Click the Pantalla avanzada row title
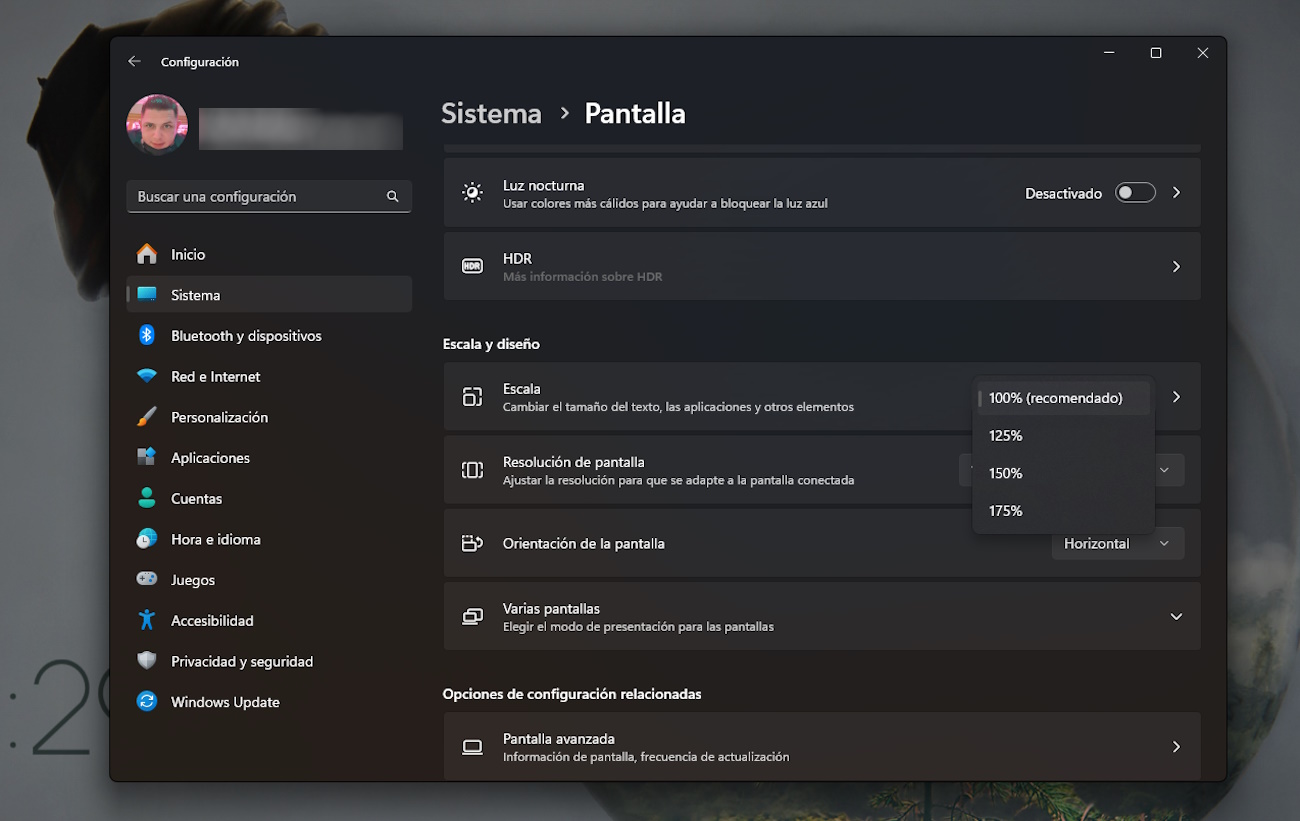 [558, 739]
